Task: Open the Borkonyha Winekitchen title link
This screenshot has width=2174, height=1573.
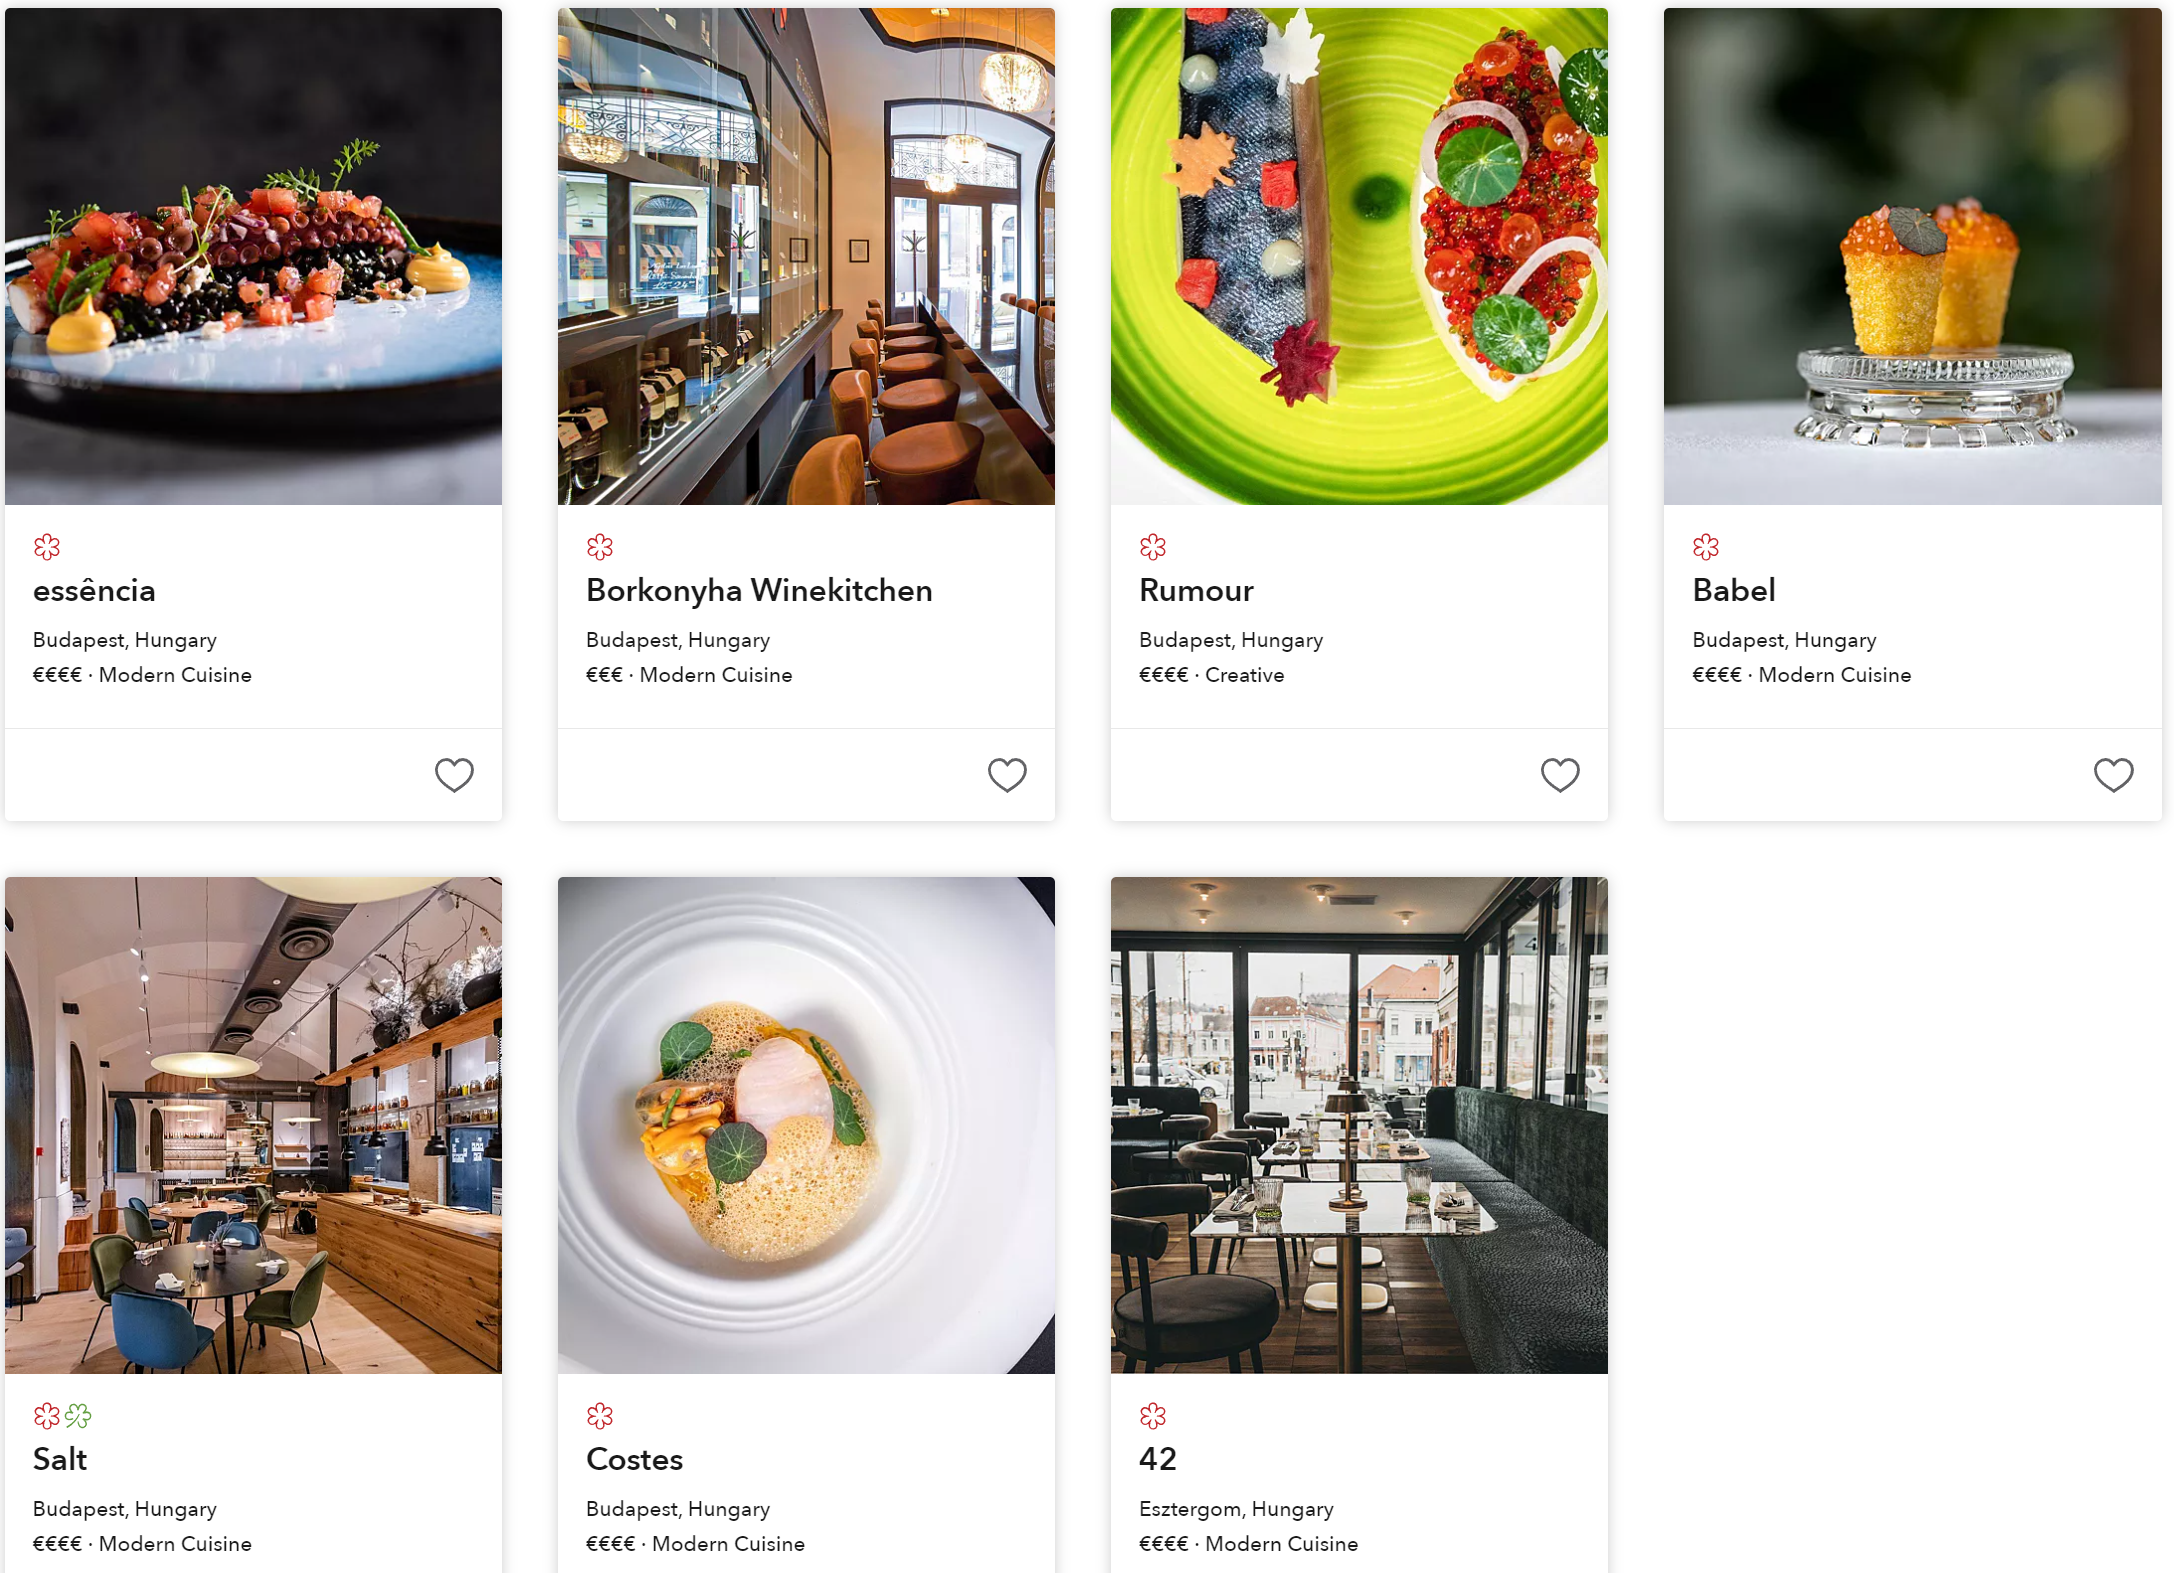Action: pos(759,591)
